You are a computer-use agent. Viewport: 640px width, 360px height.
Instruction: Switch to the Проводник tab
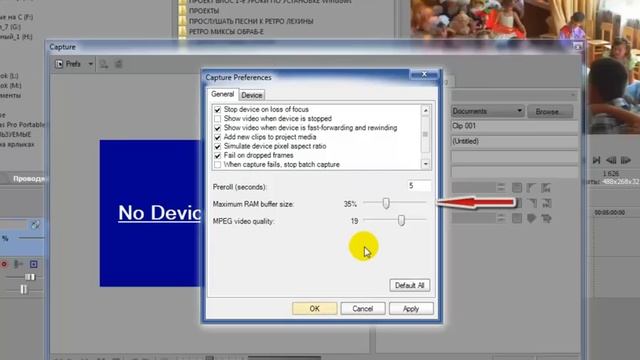click(x=28, y=178)
